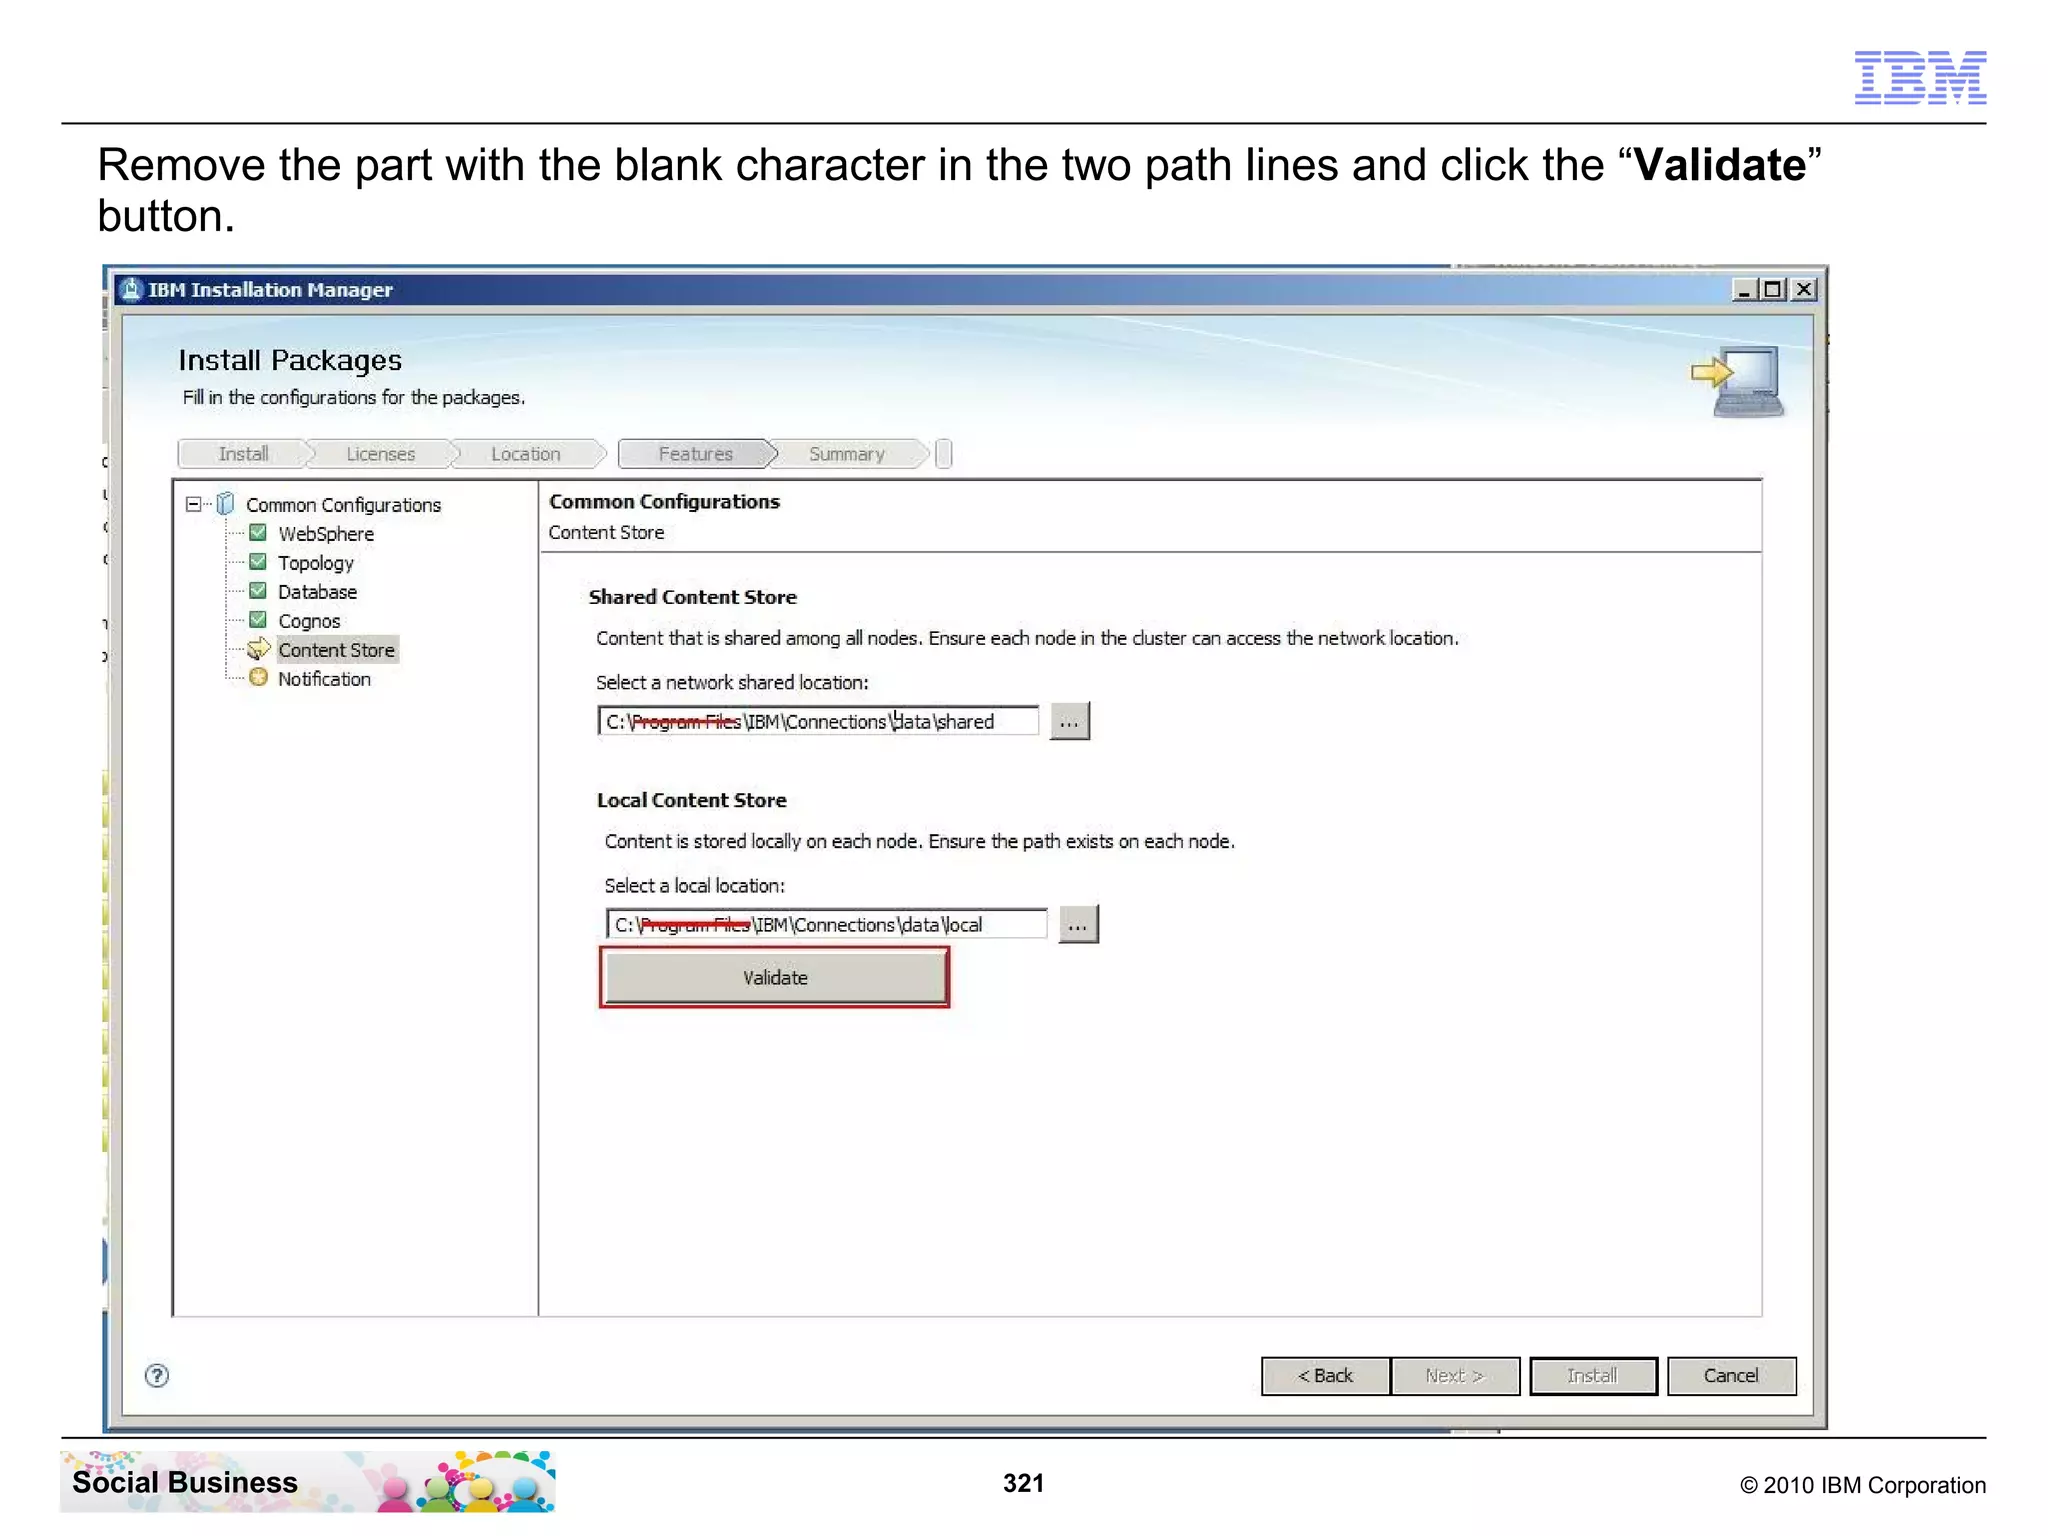
Task: Go to the Features wizard step
Action: tap(695, 454)
